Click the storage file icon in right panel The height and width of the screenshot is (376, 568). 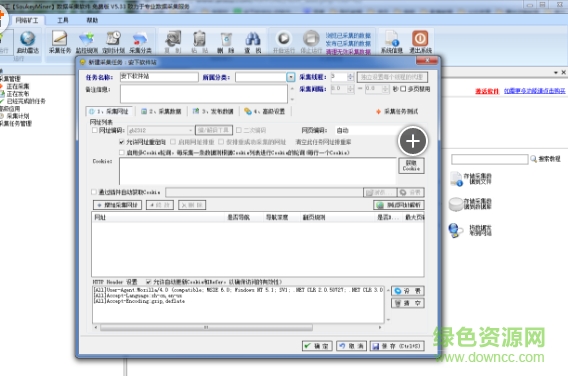tap(456, 179)
